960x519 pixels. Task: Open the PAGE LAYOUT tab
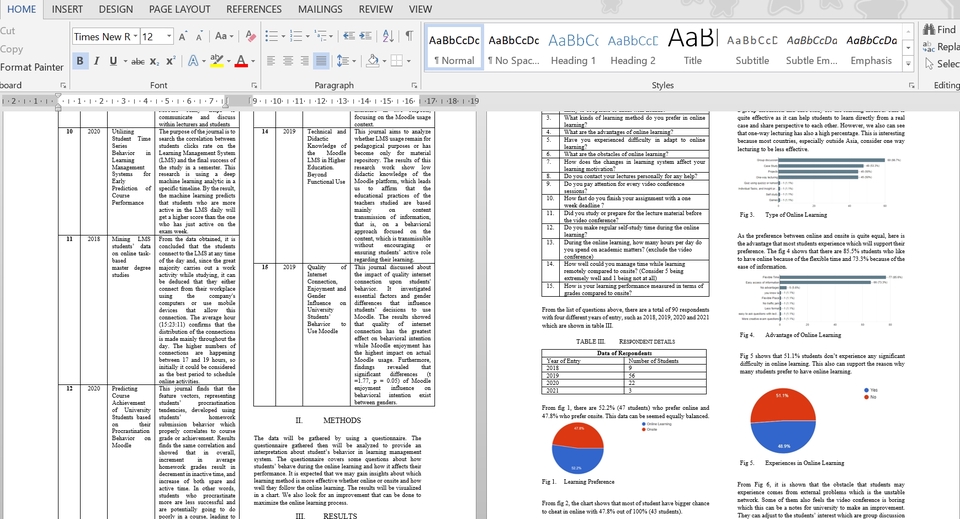(x=179, y=9)
